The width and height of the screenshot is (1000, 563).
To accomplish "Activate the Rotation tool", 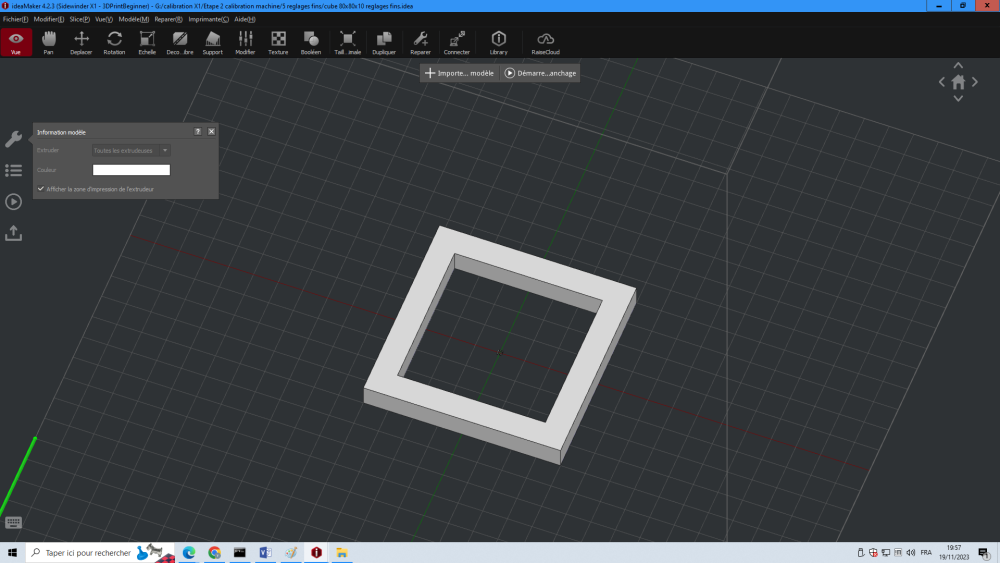I will [114, 43].
